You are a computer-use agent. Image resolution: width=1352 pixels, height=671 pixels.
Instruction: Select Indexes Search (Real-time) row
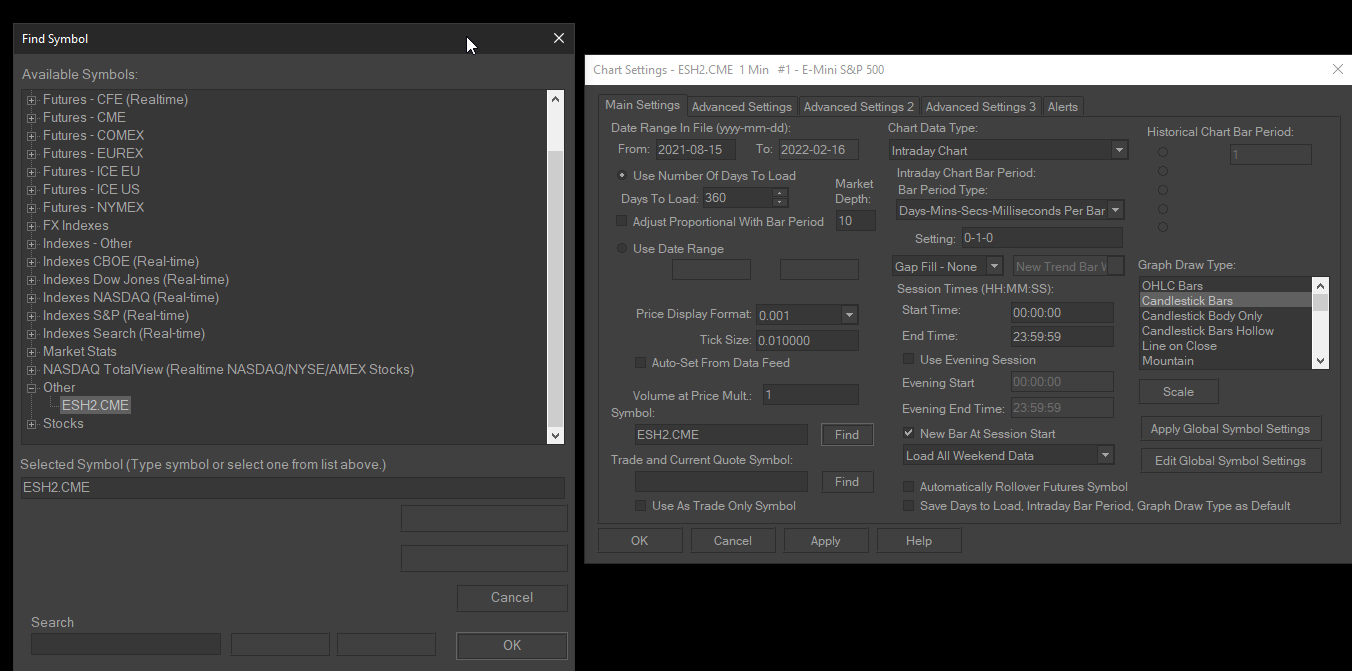[x=123, y=333]
